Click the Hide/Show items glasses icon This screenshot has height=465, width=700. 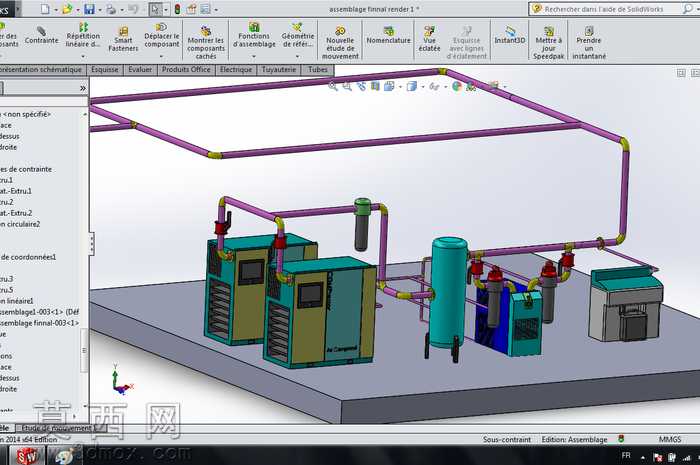pos(433,86)
